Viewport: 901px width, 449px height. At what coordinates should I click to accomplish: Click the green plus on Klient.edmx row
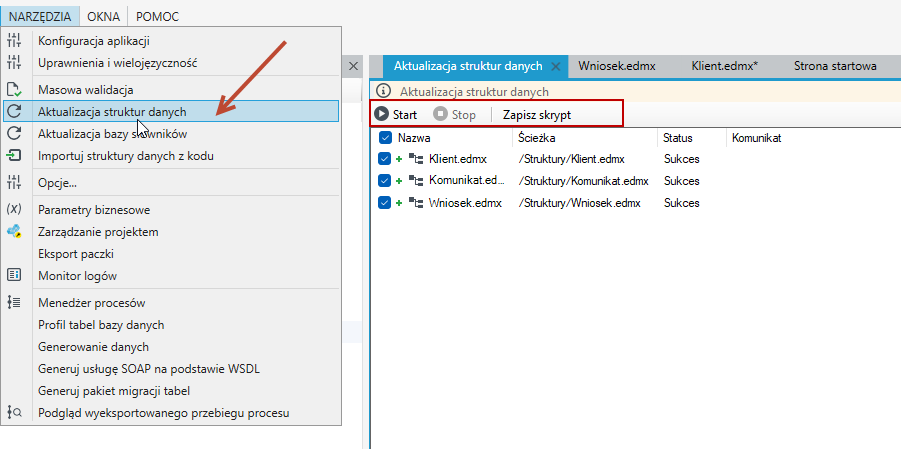click(x=399, y=159)
